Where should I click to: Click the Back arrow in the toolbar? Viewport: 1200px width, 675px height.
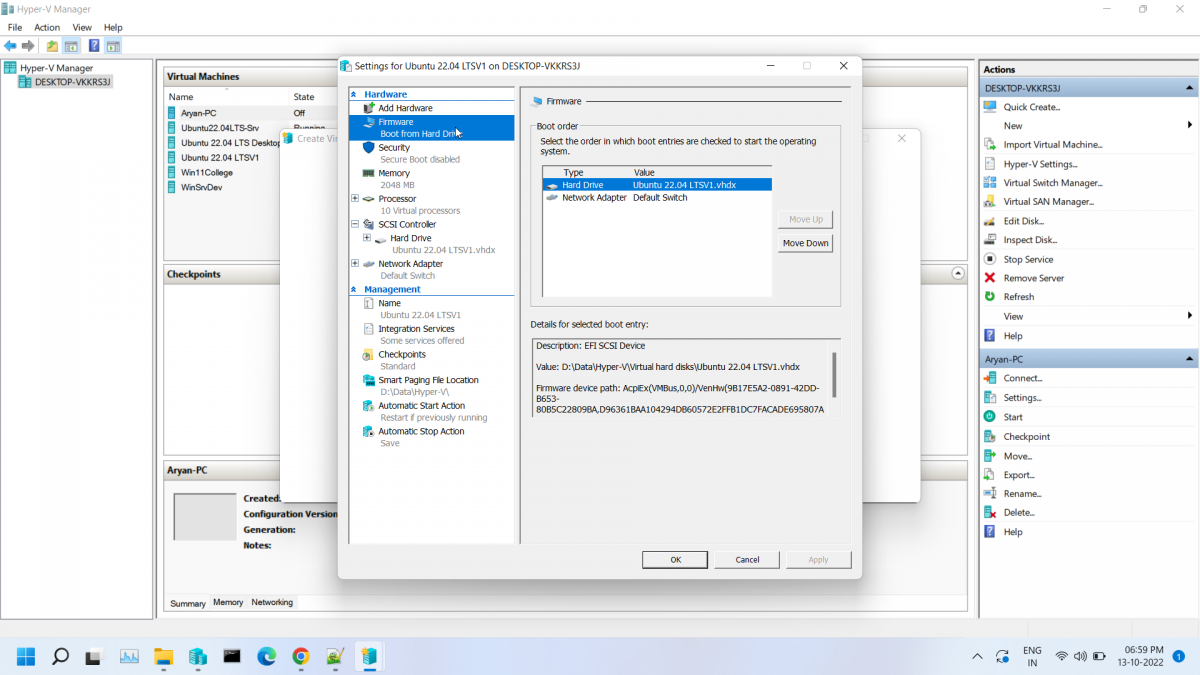click(x=10, y=46)
